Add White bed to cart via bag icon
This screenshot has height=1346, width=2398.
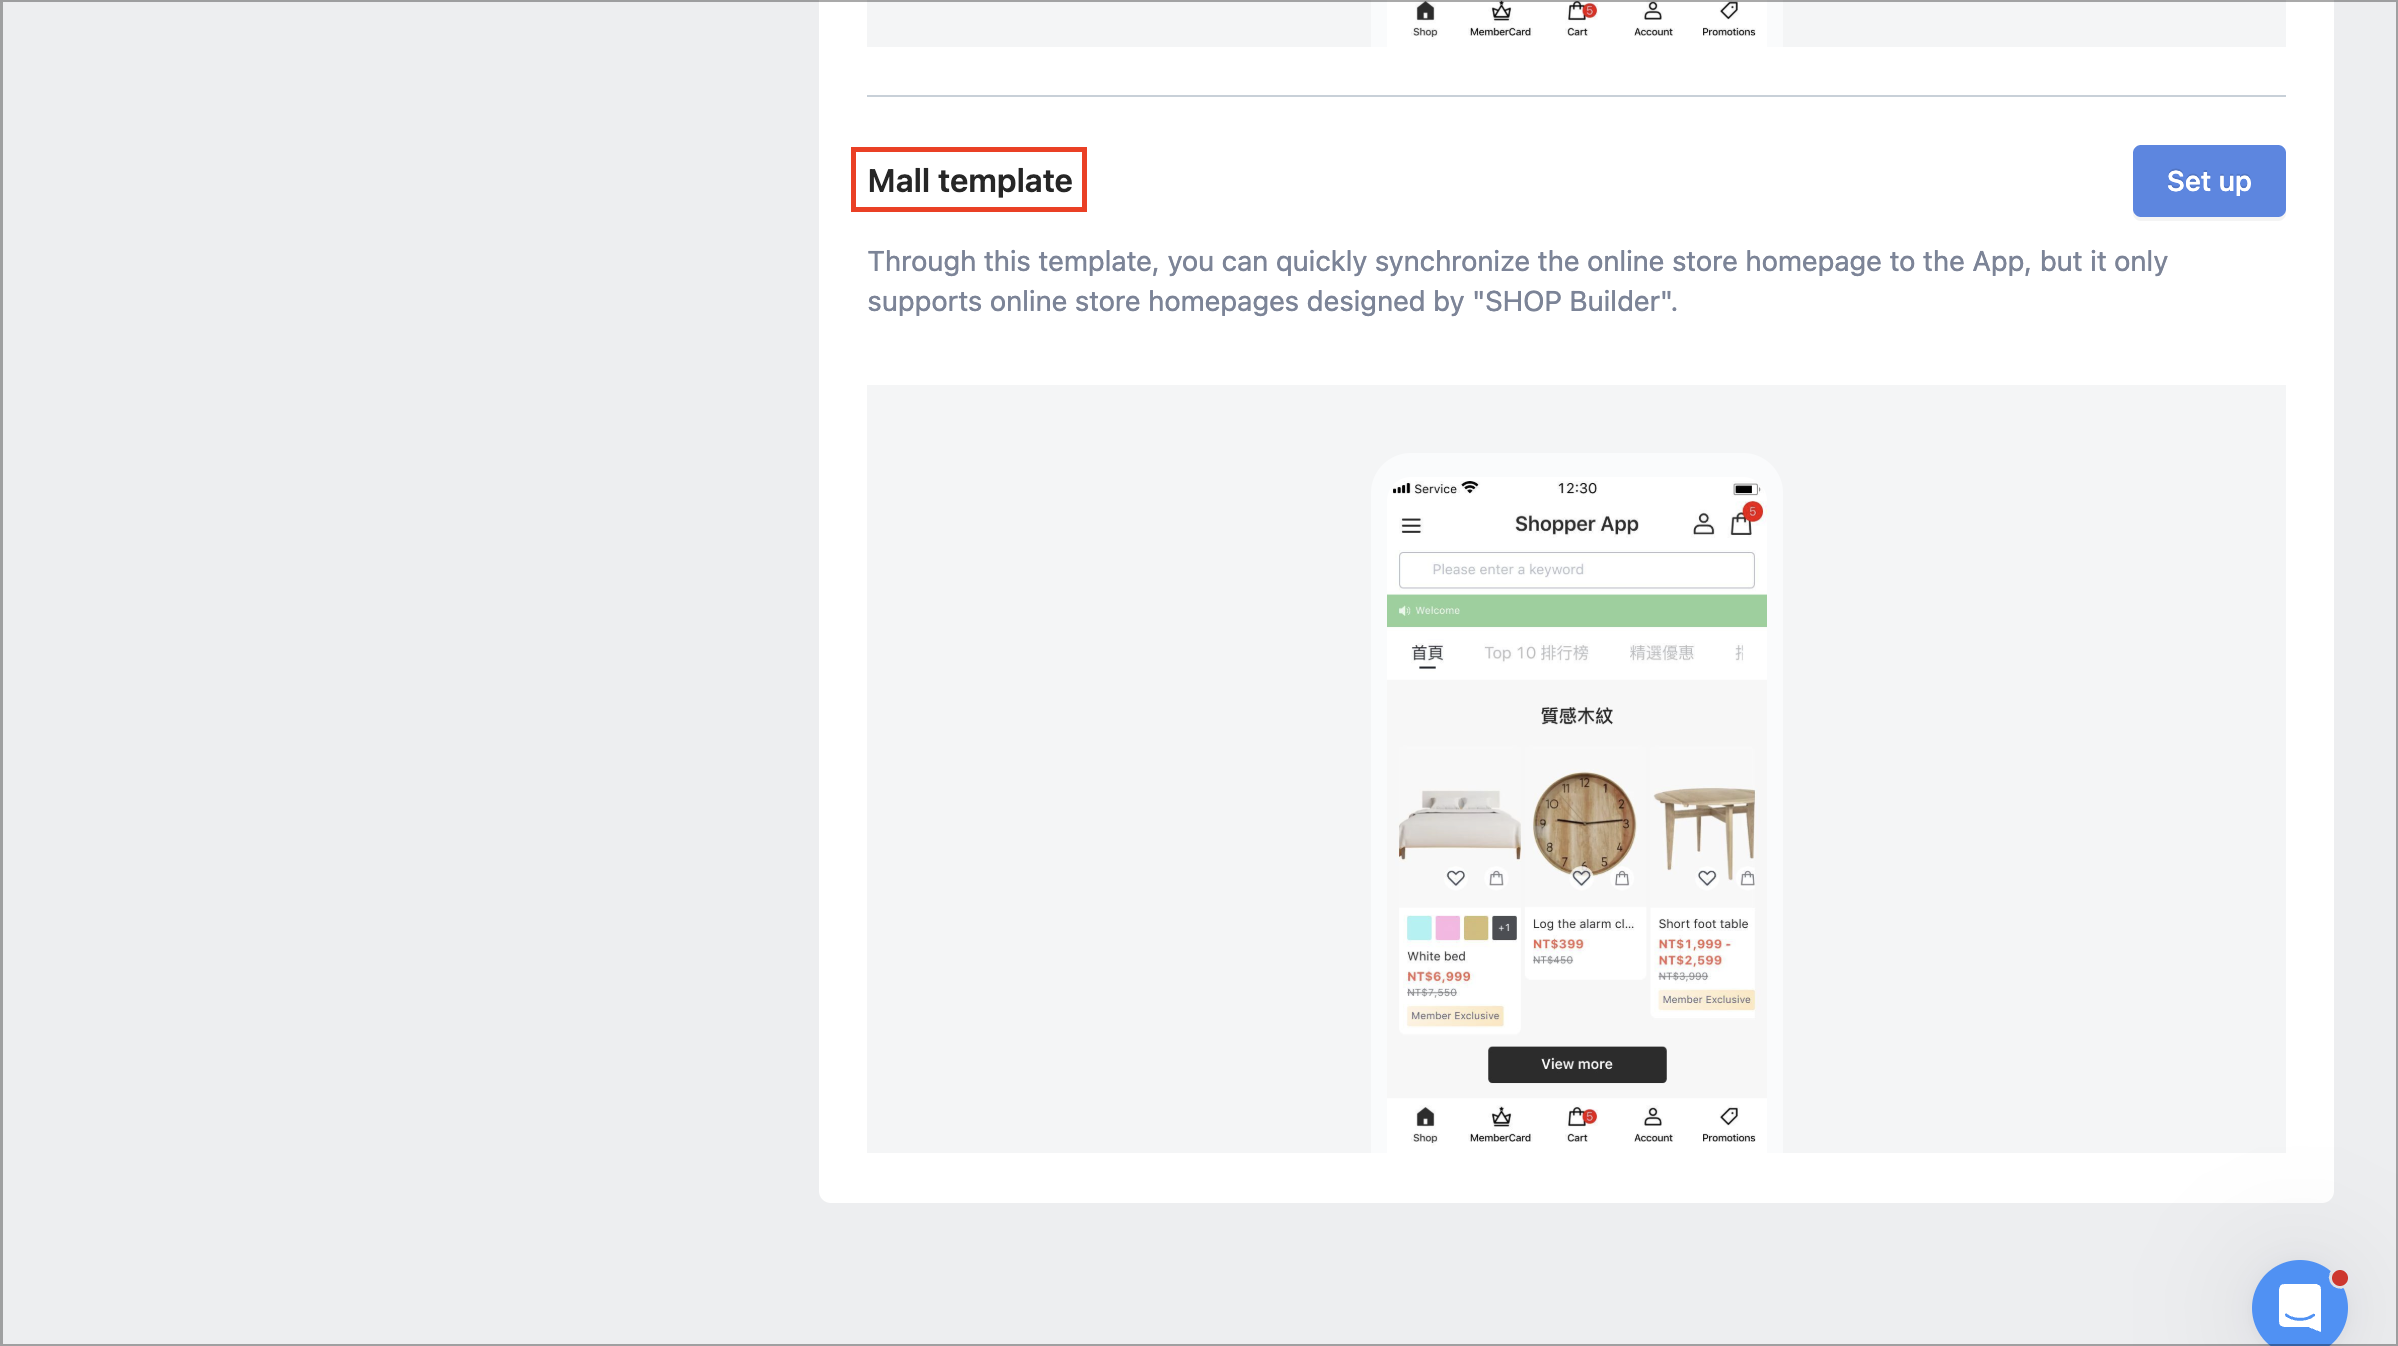(1496, 878)
